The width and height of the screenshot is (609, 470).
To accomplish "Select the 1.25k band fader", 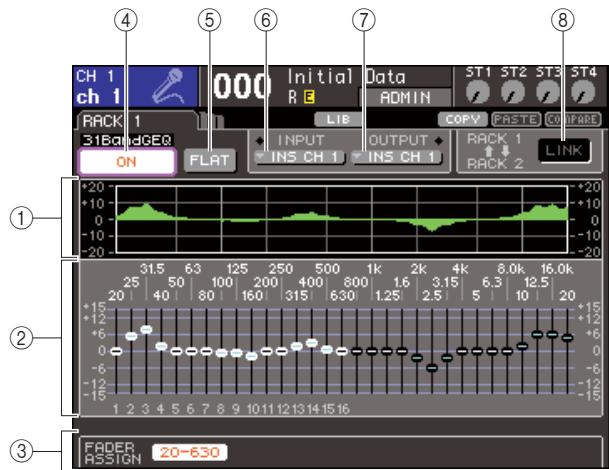I will (387, 352).
